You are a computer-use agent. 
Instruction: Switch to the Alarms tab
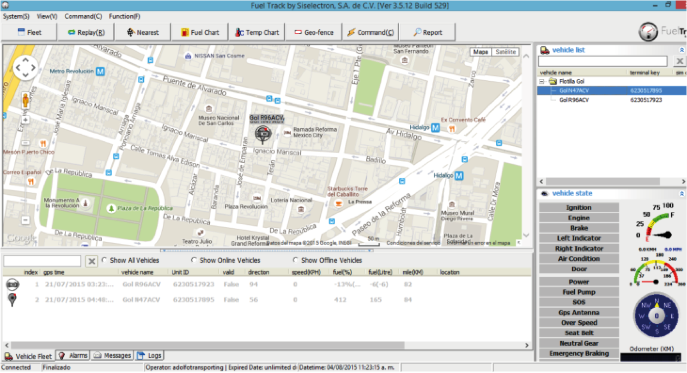point(74,355)
